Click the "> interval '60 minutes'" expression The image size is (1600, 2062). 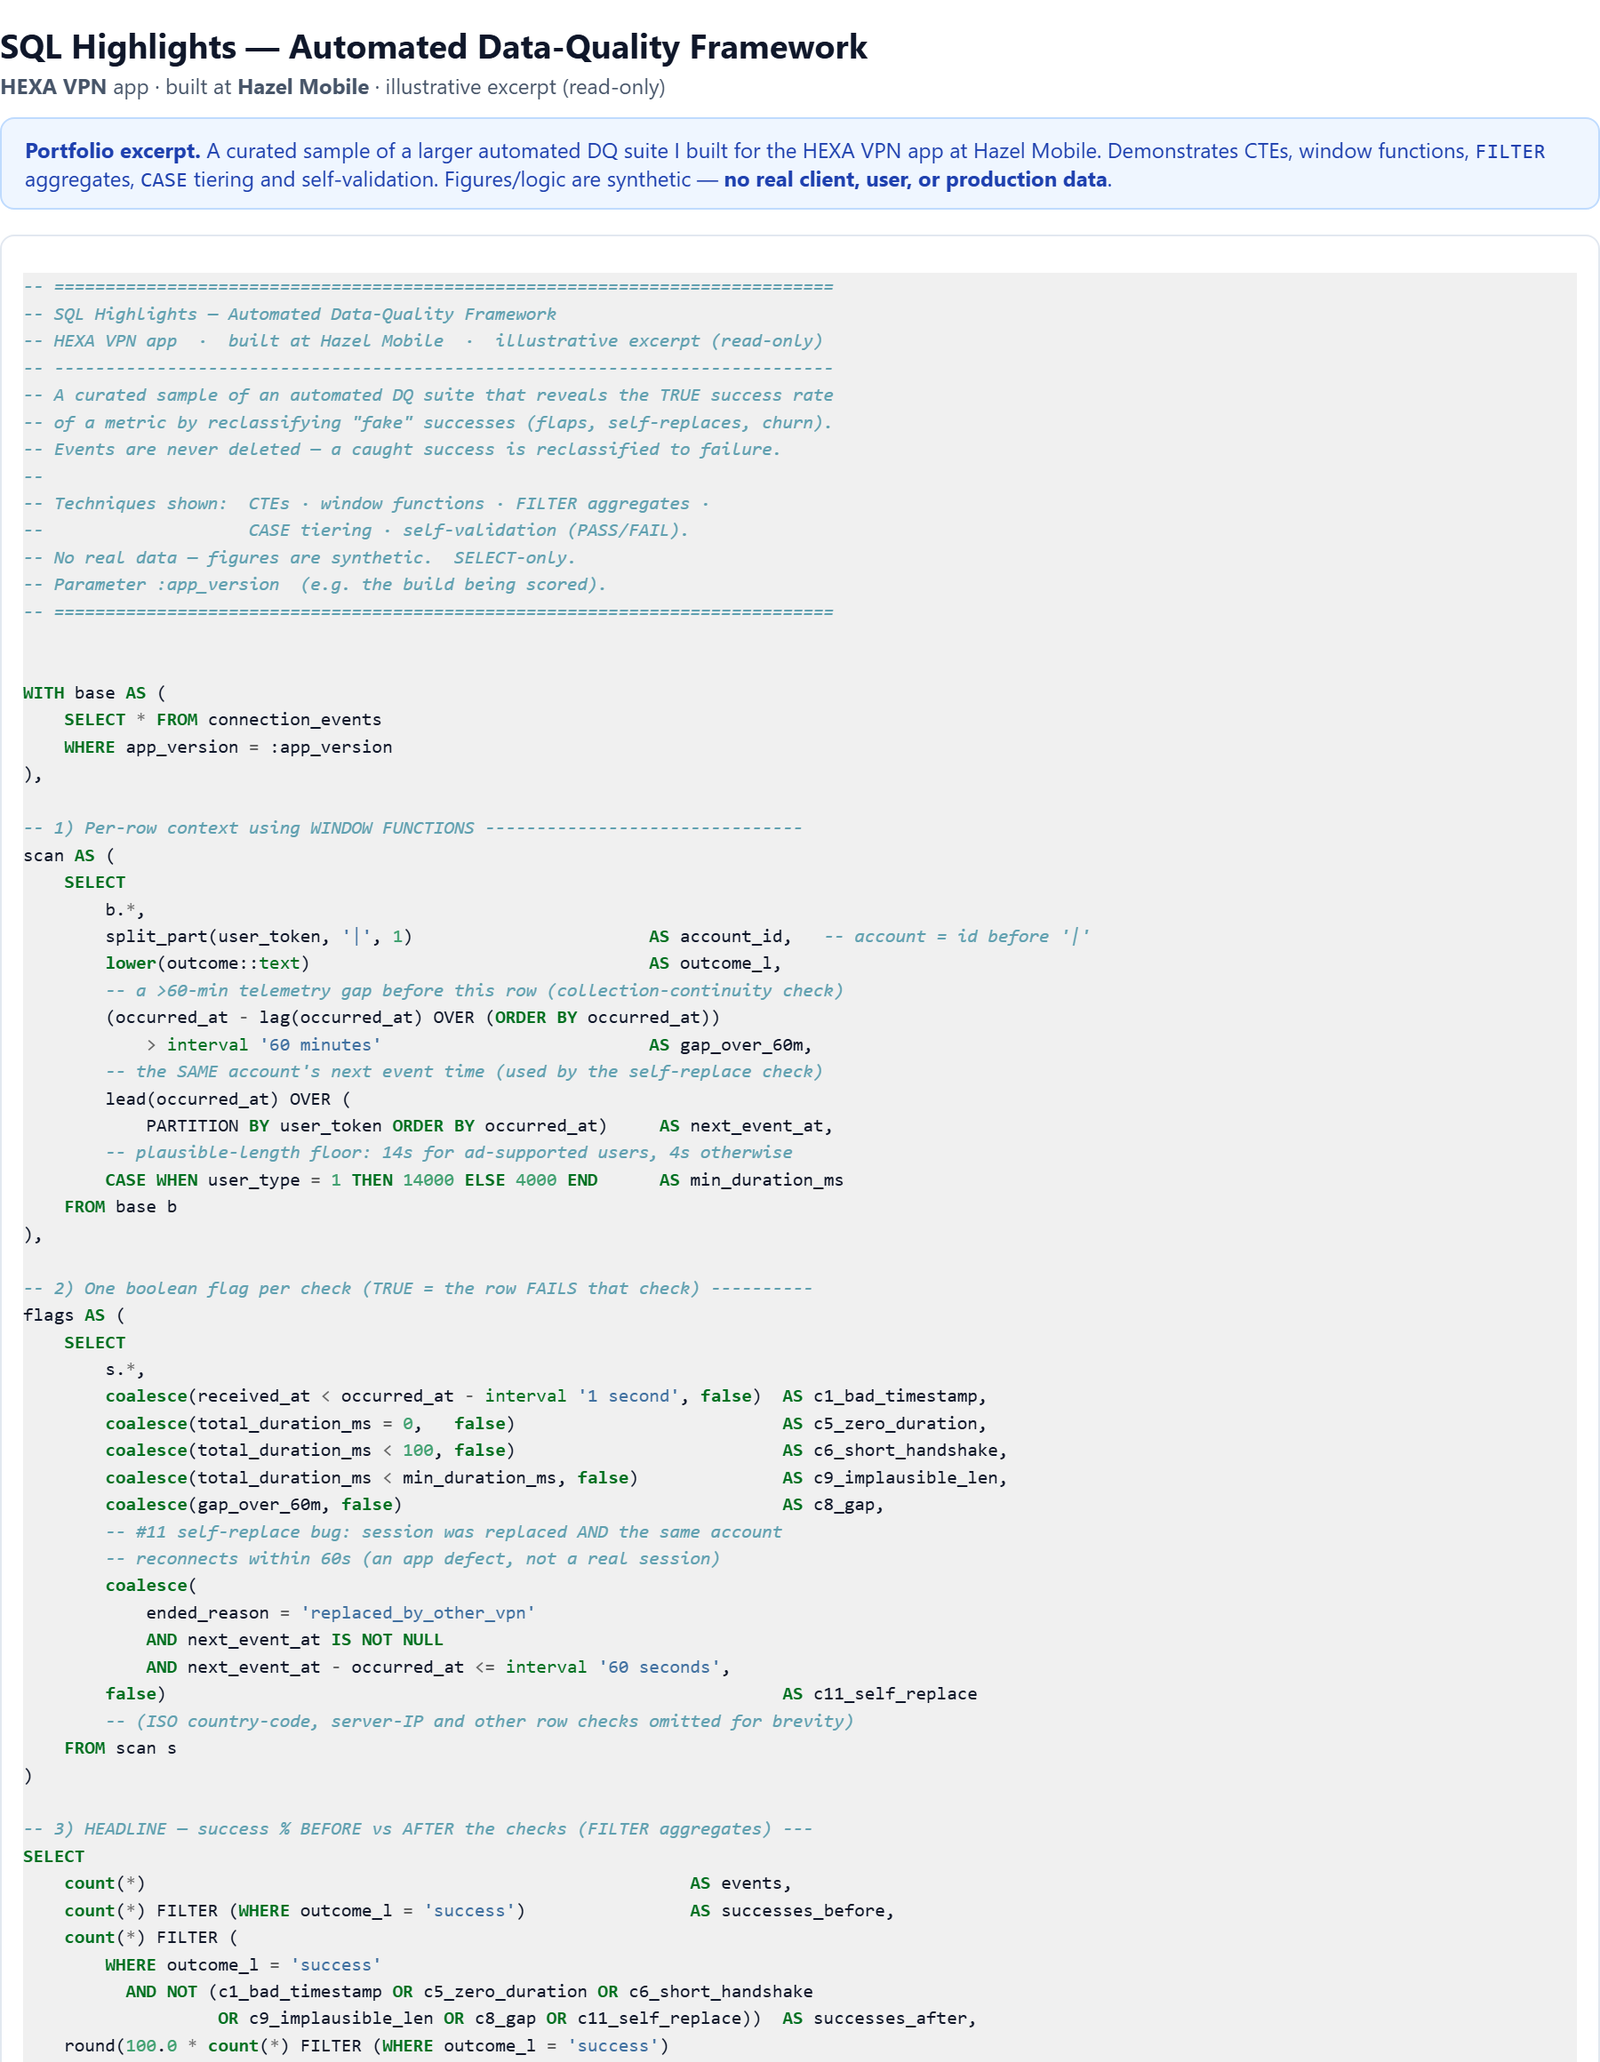[x=264, y=1045]
